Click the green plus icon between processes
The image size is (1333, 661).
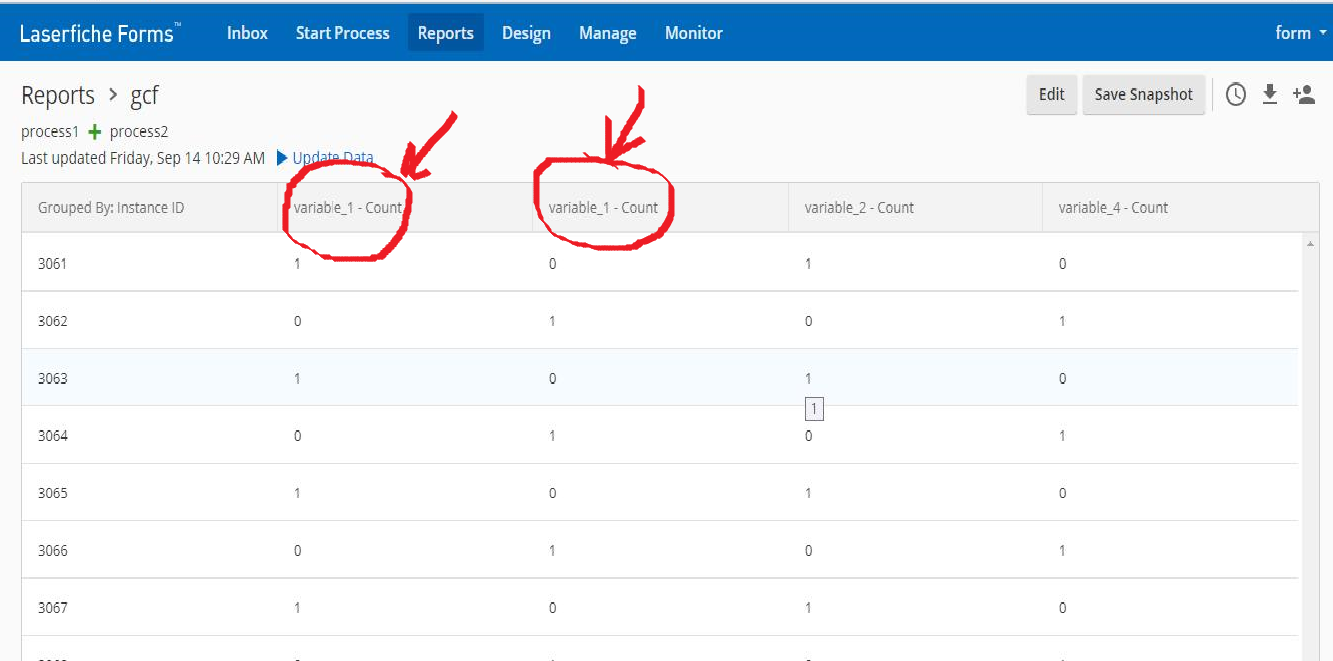click(95, 132)
